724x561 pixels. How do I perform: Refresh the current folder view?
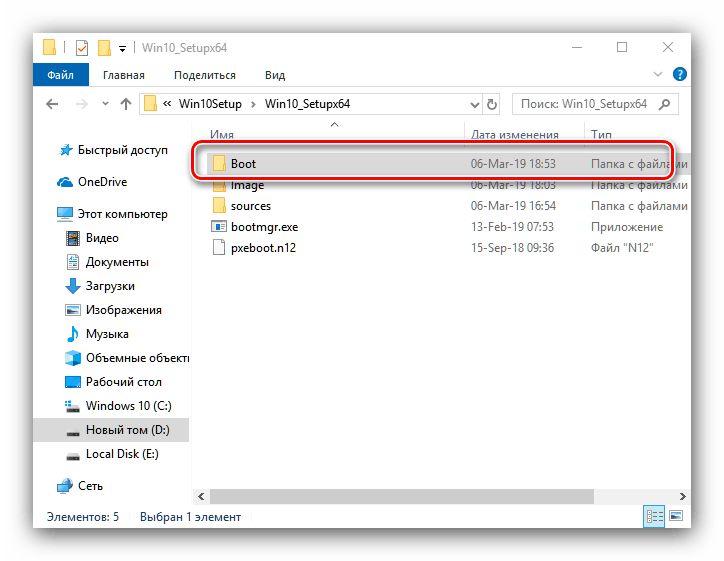(492, 104)
